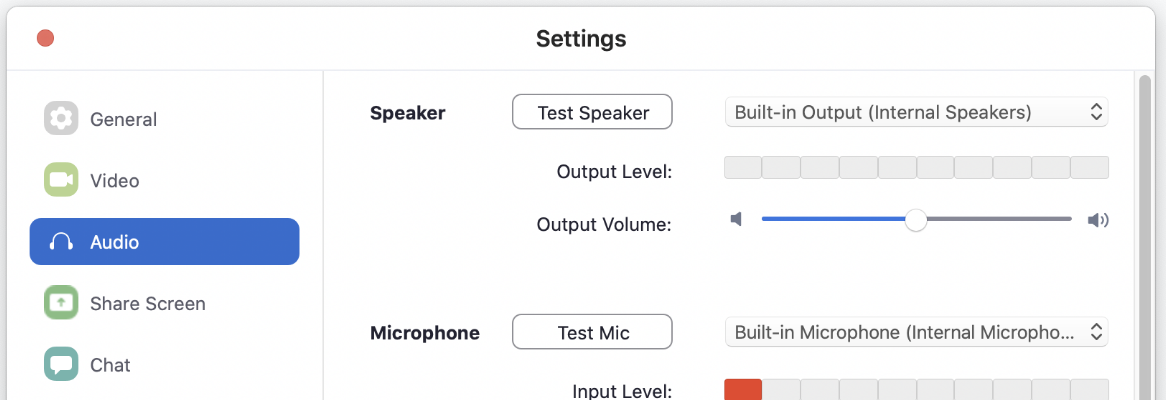The width and height of the screenshot is (1166, 400).
Task: Click the Share Screen green icon
Action: pos(61,303)
